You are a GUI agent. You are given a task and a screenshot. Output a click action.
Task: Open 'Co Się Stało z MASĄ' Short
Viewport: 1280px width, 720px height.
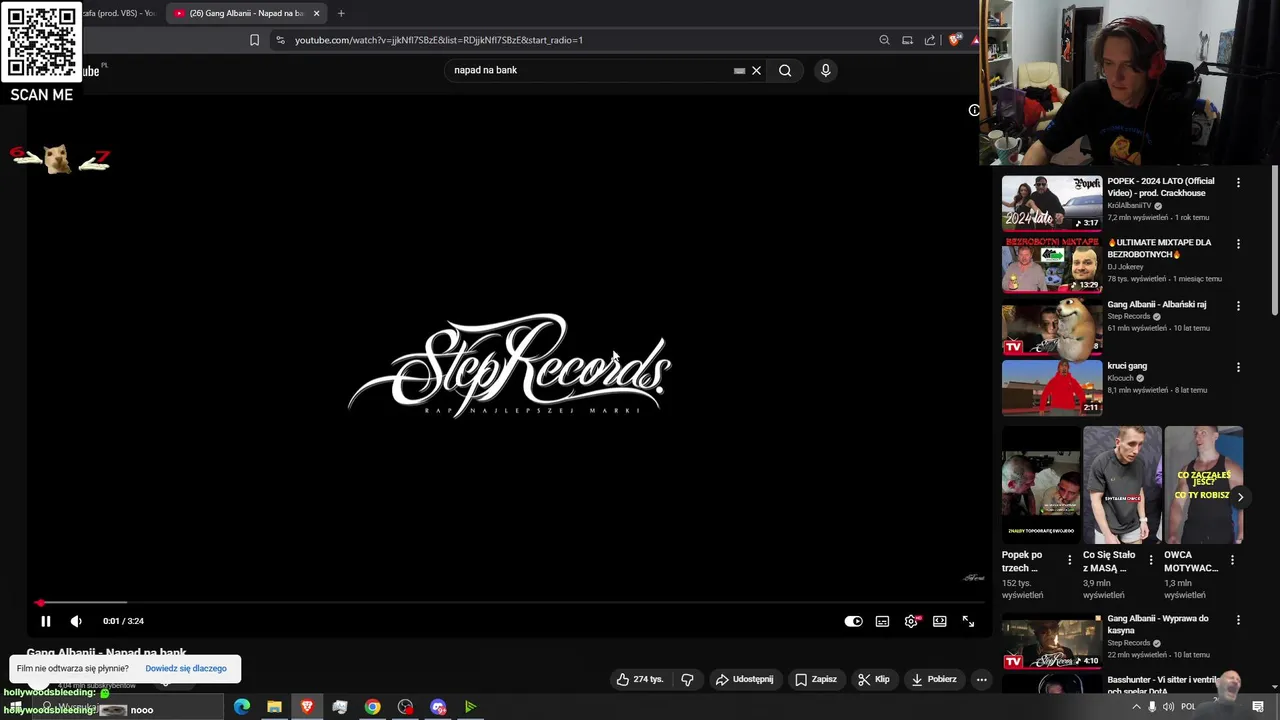[x=1122, y=485]
